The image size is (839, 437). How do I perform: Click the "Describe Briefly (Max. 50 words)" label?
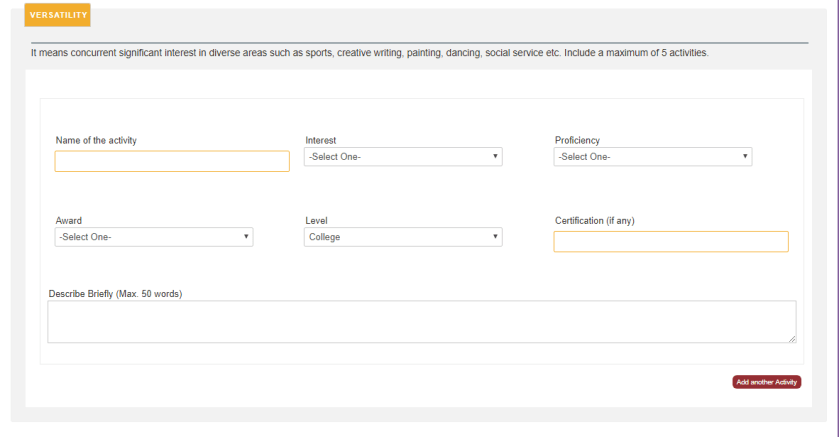coord(115,294)
